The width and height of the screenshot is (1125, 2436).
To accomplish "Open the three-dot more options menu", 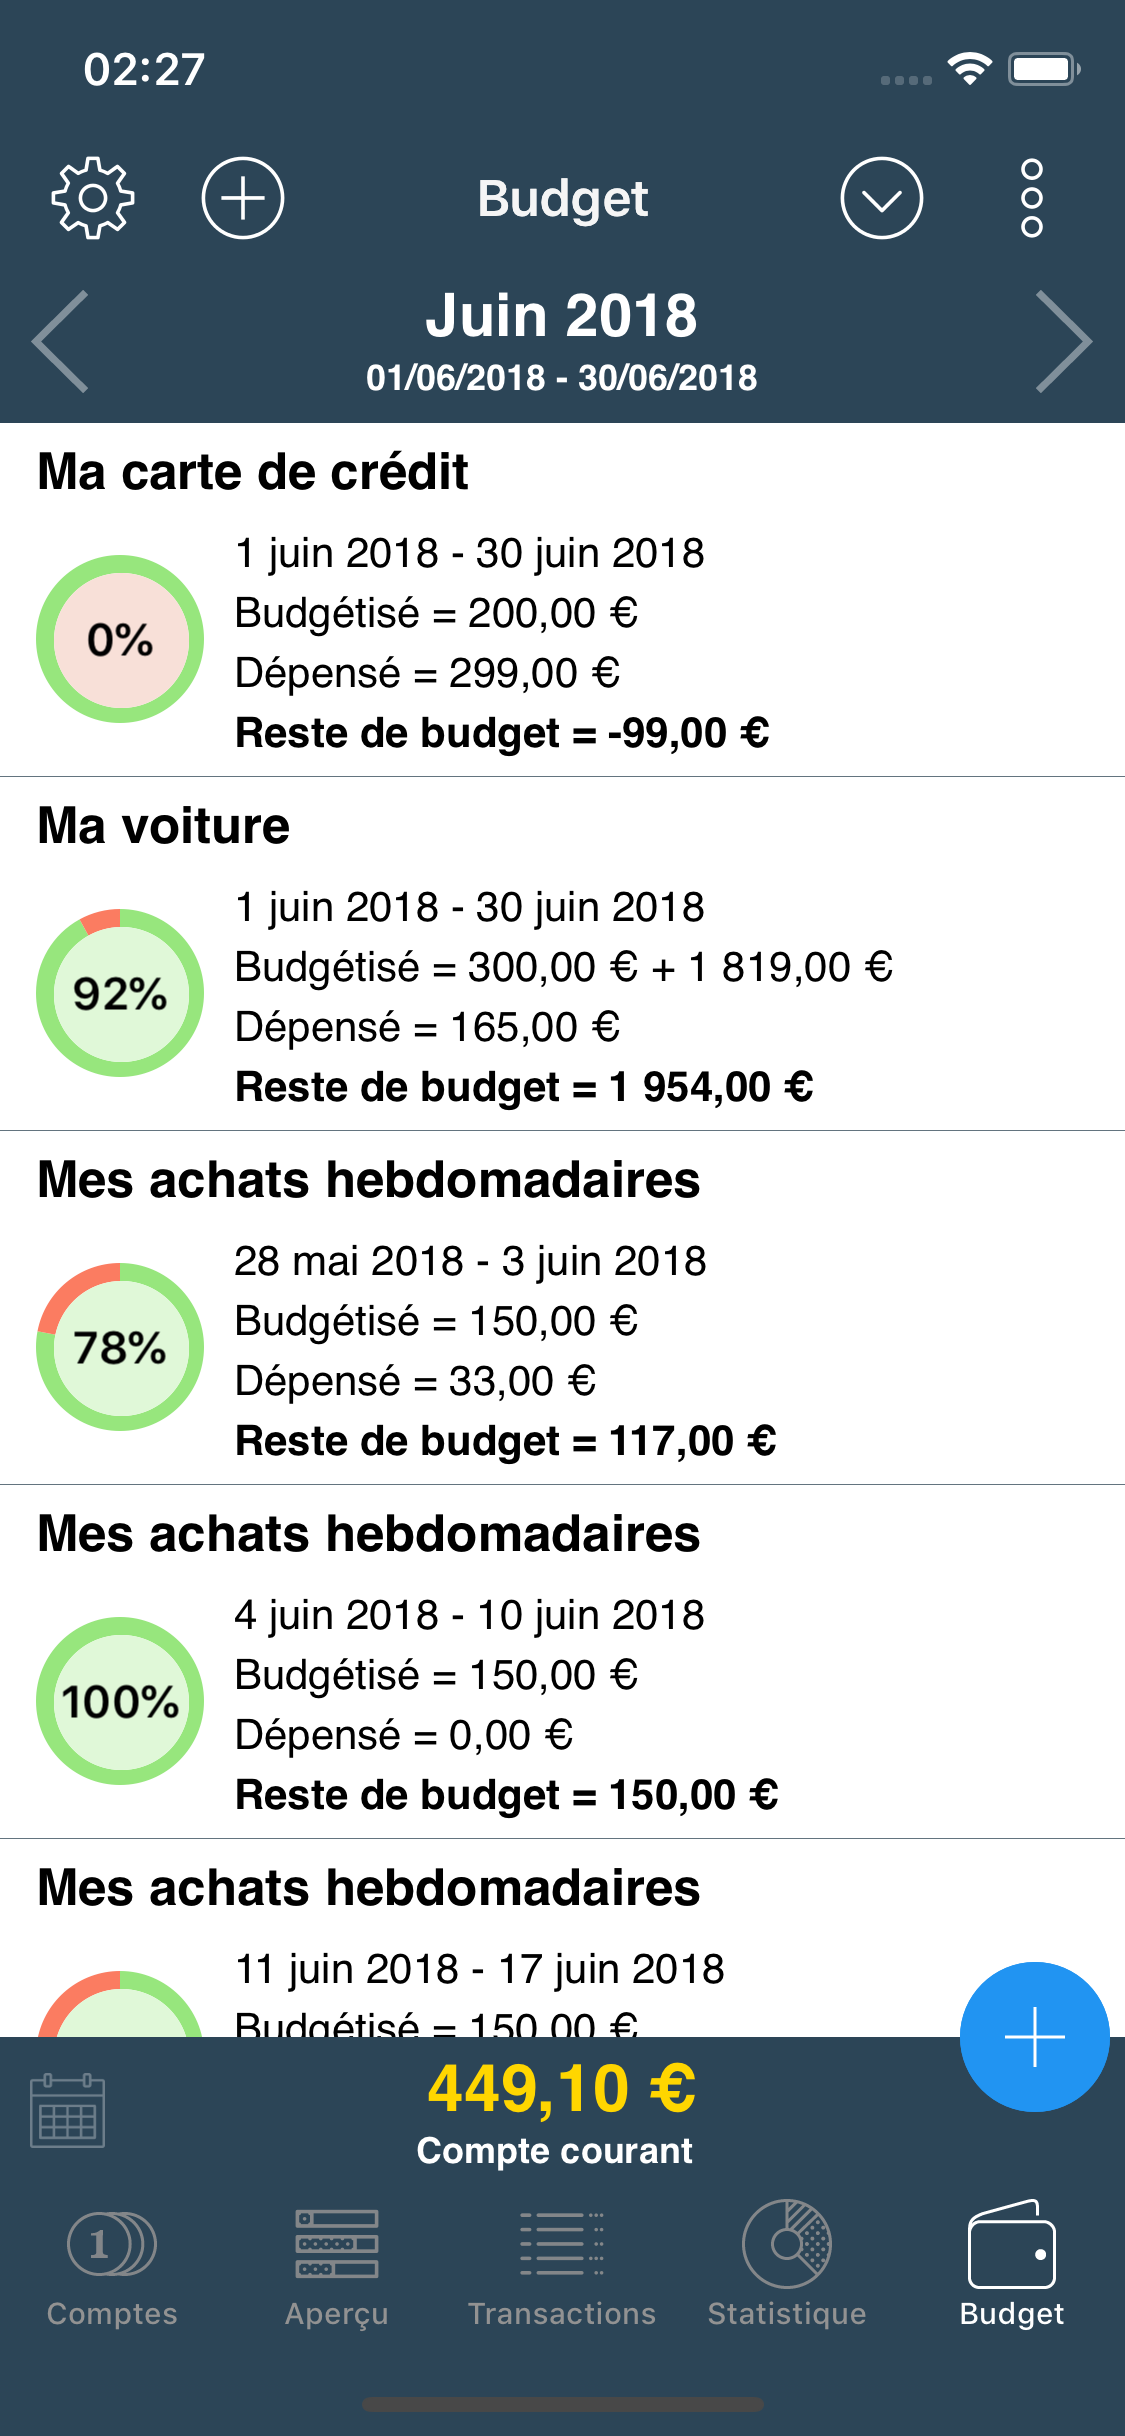I will pos(1032,198).
